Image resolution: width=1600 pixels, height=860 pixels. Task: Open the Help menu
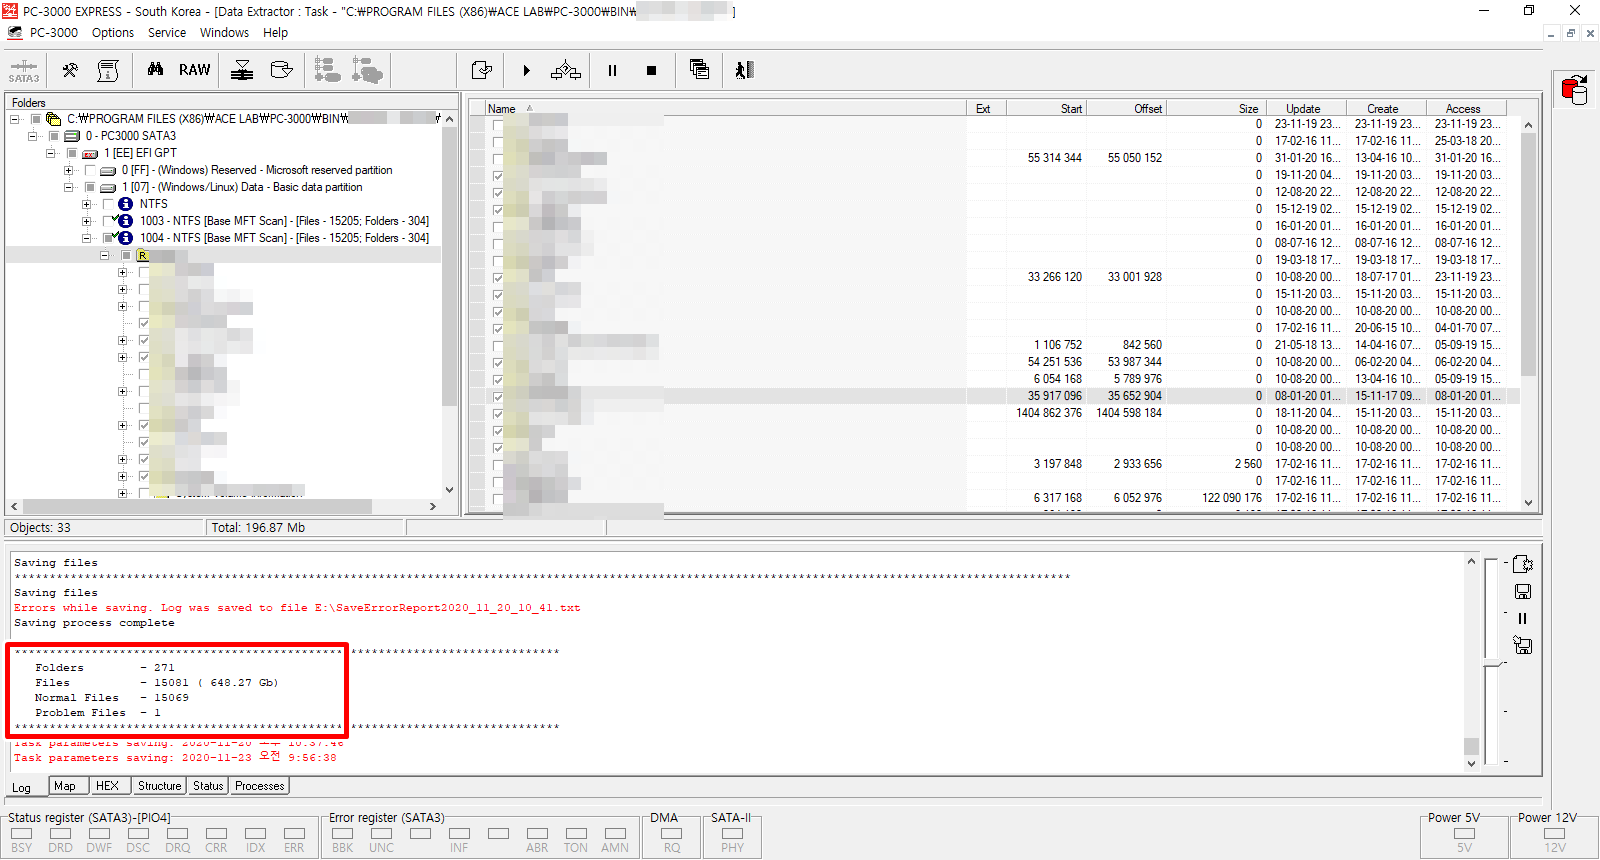(275, 33)
